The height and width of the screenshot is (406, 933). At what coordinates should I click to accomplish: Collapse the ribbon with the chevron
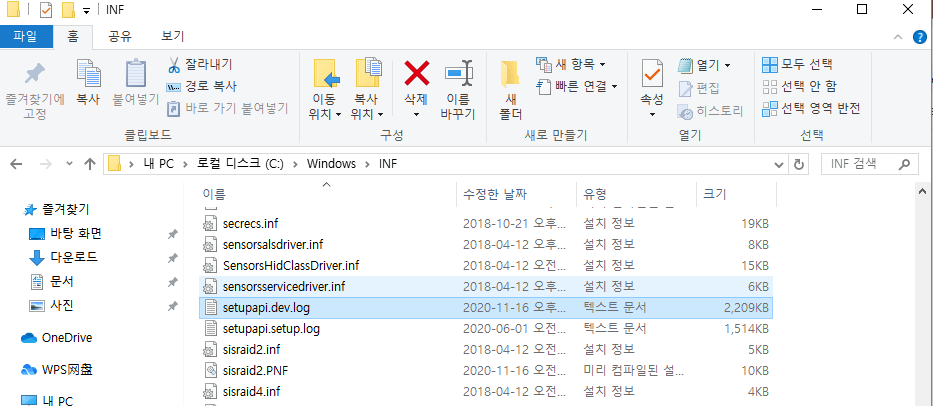point(898,37)
